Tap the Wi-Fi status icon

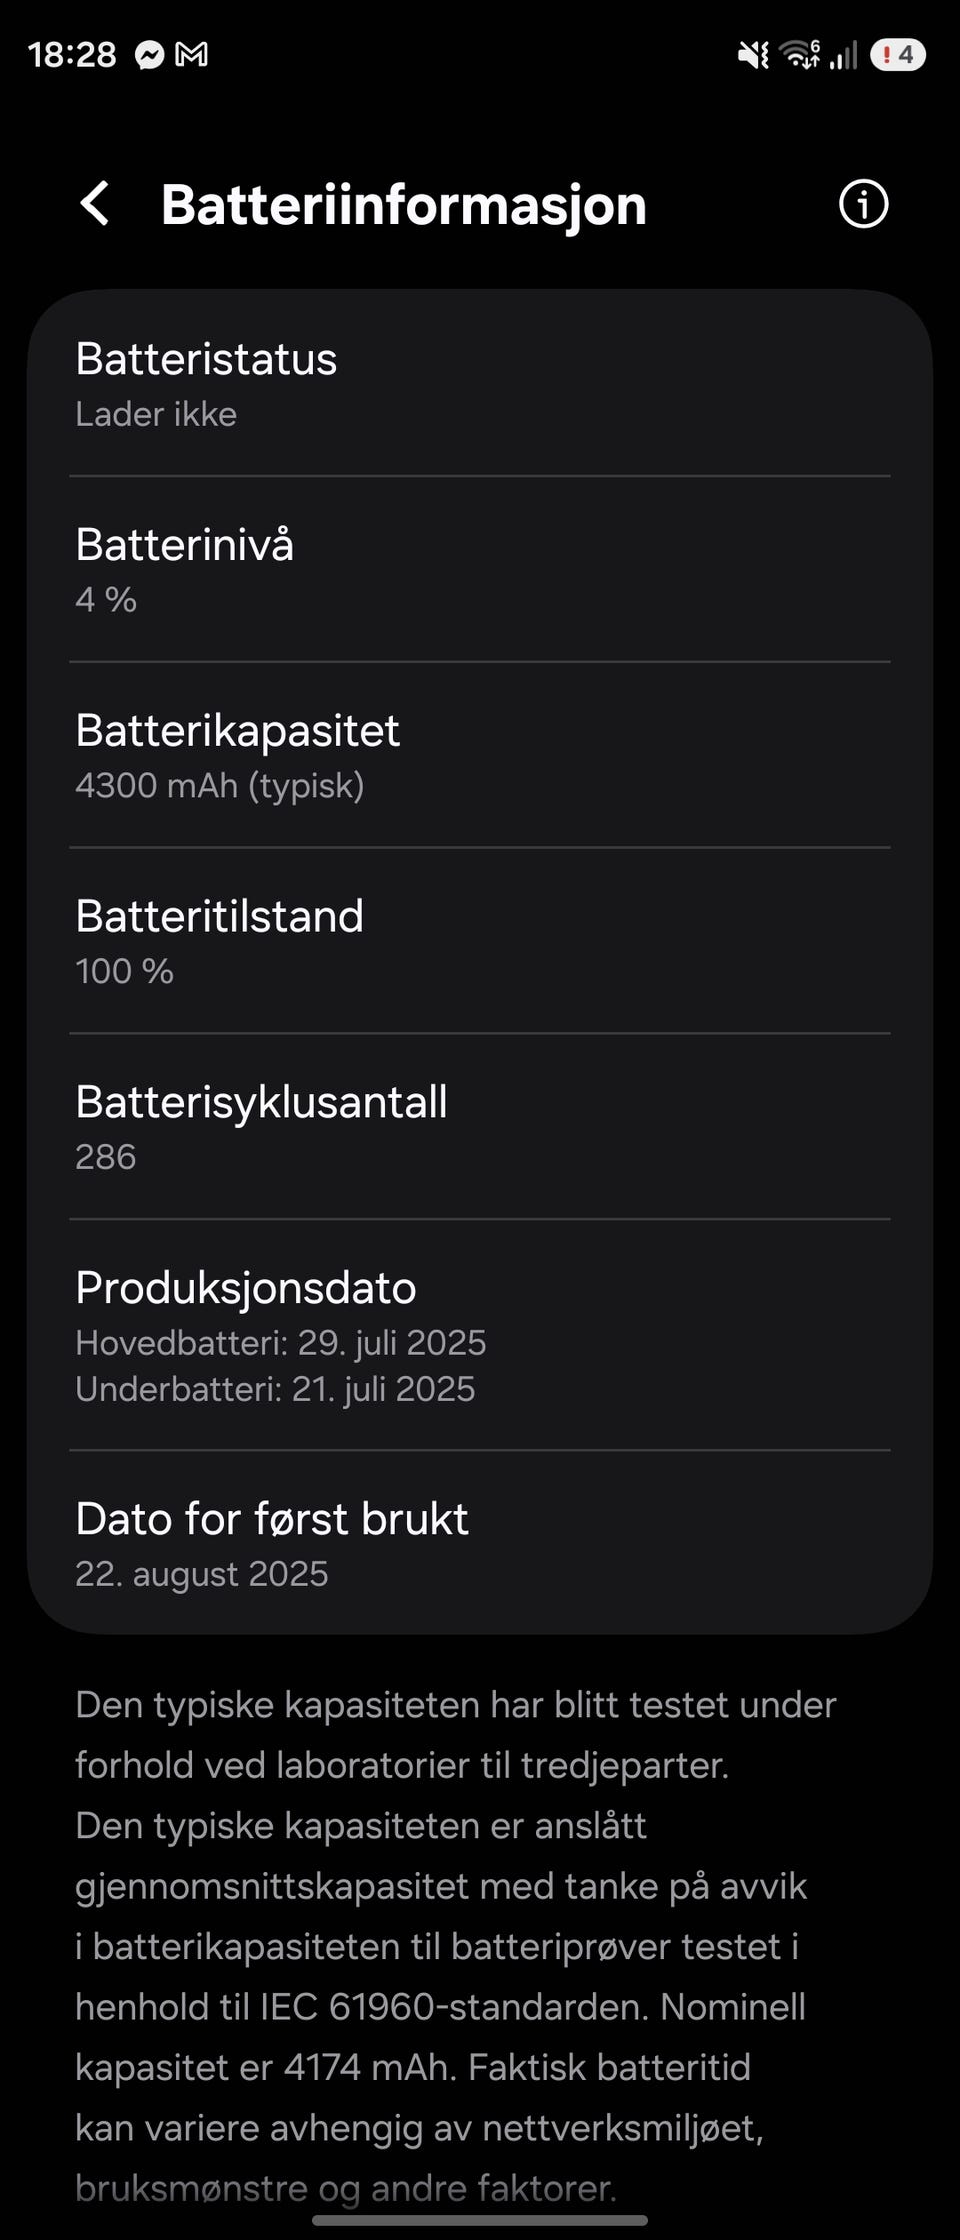(800, 54)
